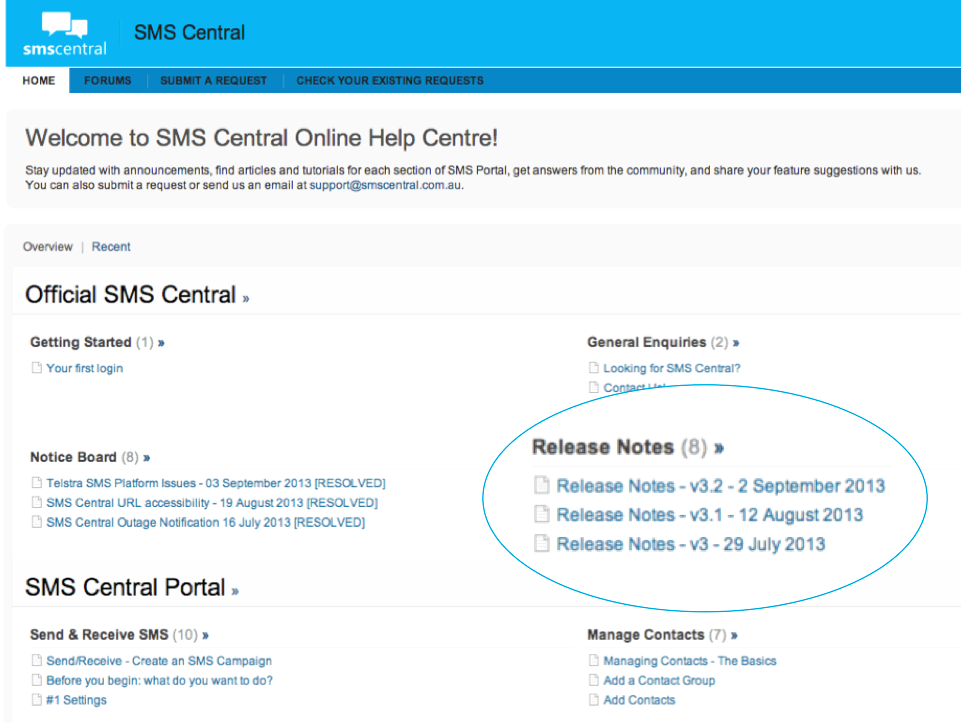Screen dimensions: 961x723
Task: Open Looking for SMS Central? article
Action: (672, 368)
